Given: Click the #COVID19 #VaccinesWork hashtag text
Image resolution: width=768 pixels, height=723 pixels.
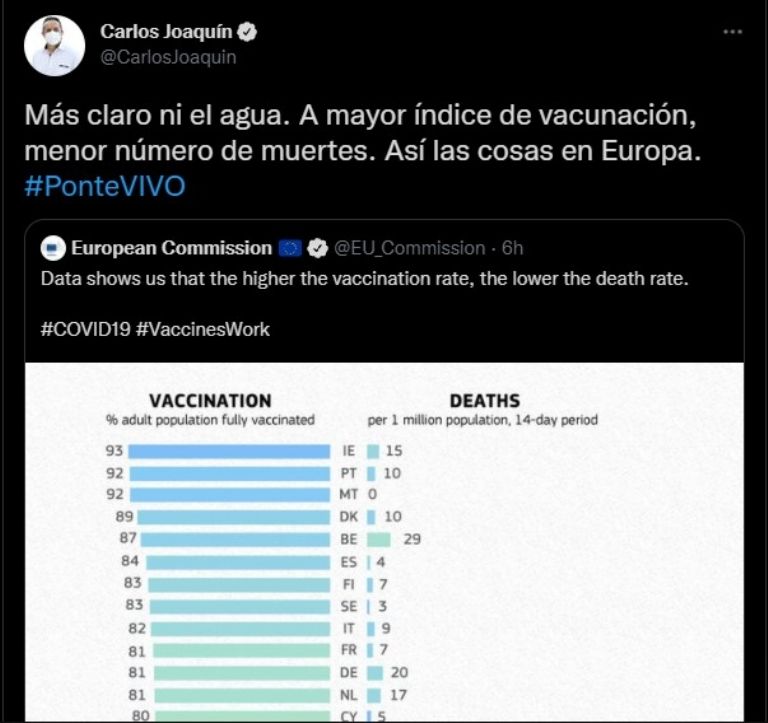Looking at the screenshot, I should pyautogui.click(x=155, y=329).
